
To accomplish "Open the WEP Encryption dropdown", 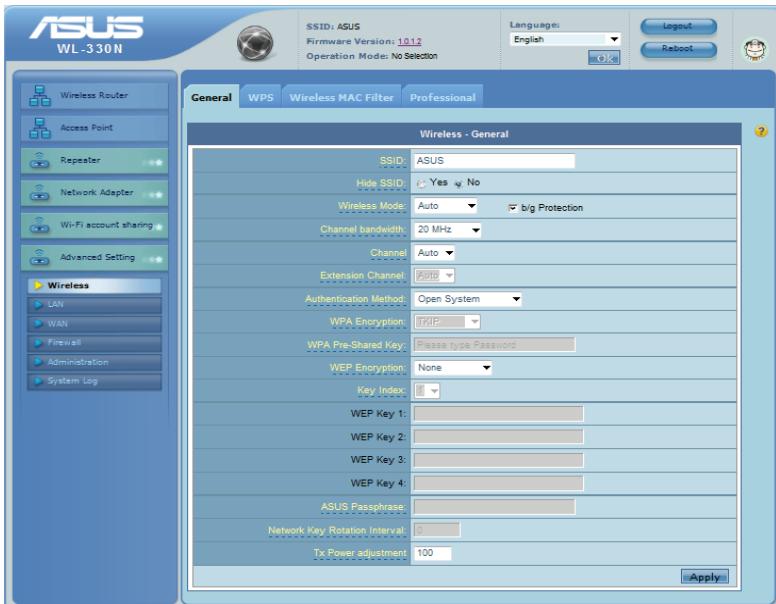I will [453, 368].
